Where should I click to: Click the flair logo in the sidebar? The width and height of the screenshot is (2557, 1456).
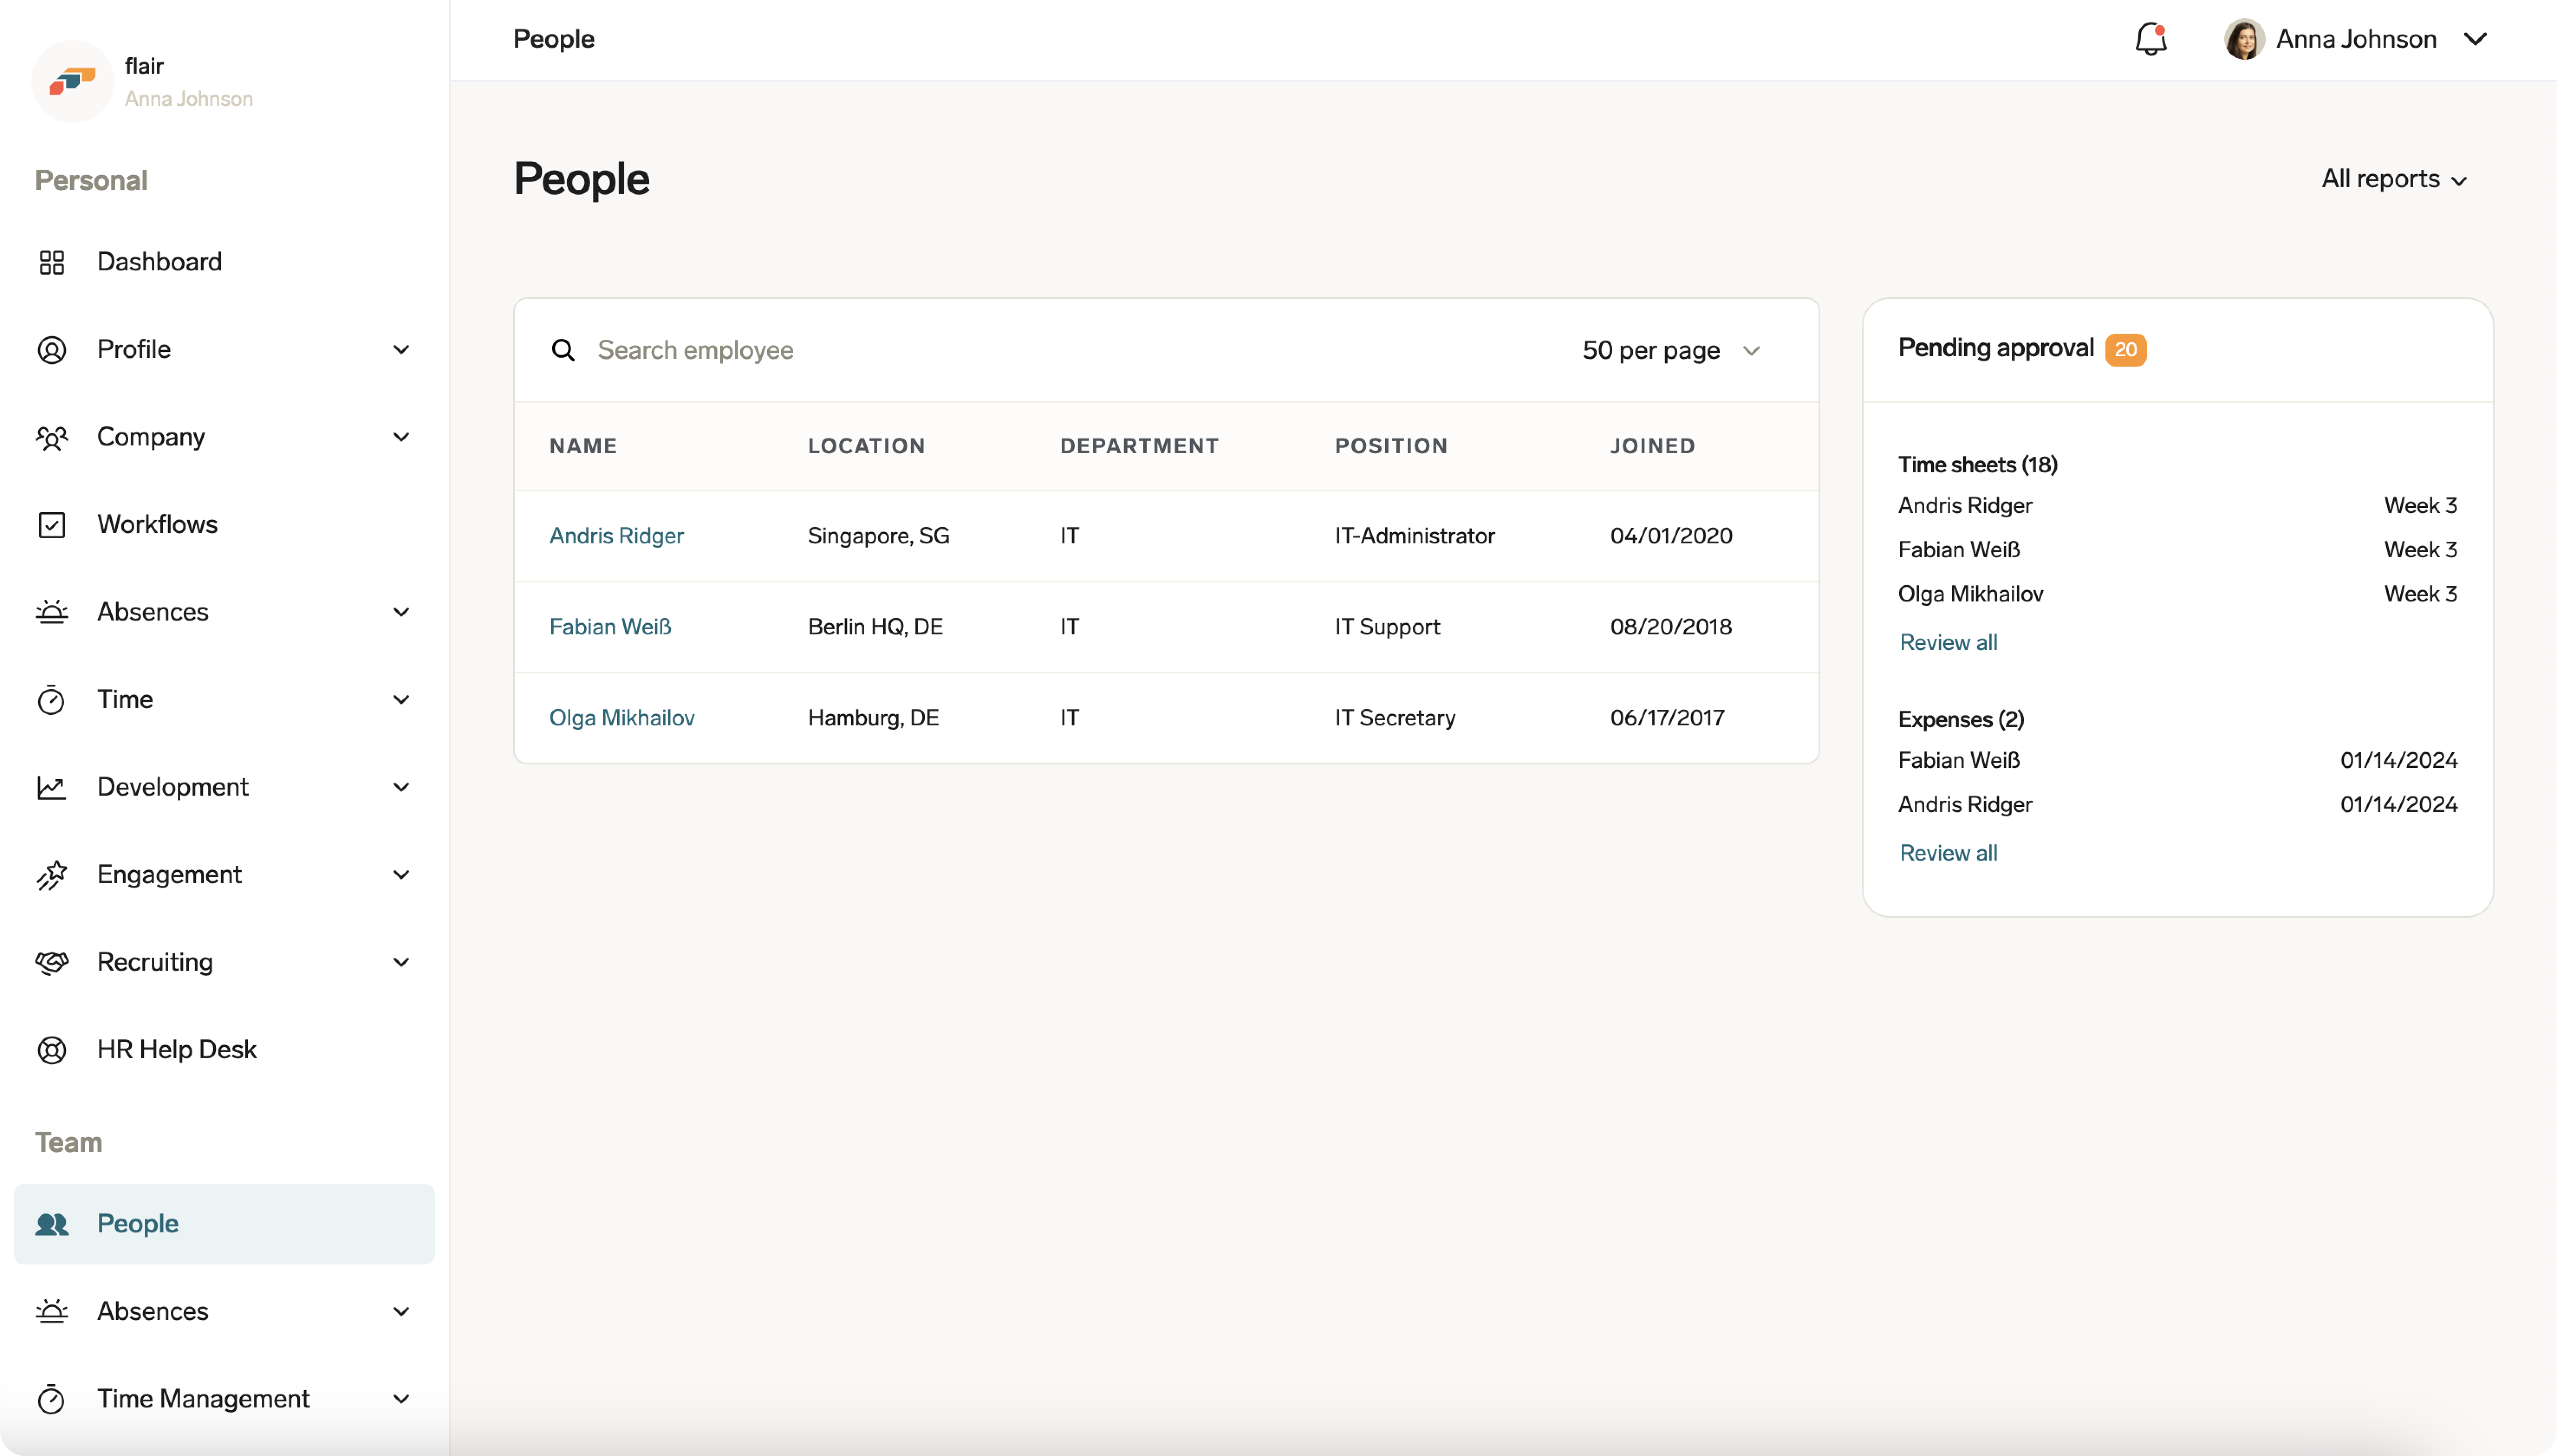coord(71,81)
